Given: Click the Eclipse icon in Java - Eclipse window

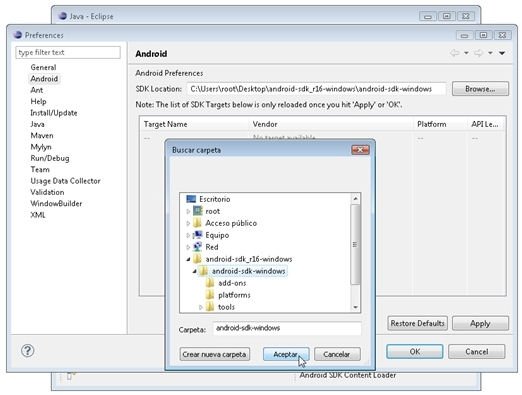Looking at the screenshot, I should (x=62, y=16).
